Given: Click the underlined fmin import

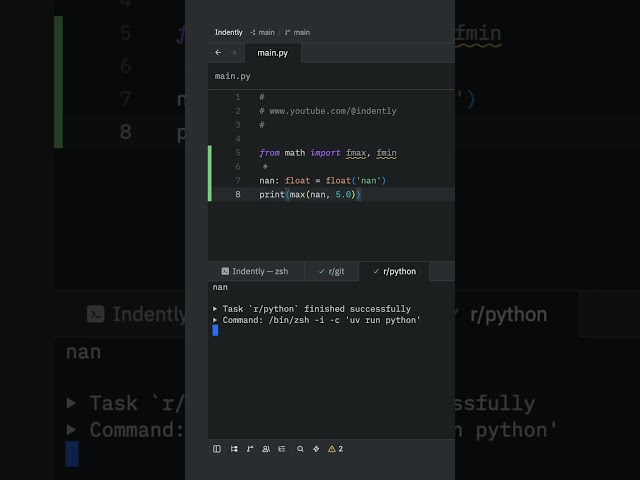Looking at the screenshot, I should click(386, 153).
